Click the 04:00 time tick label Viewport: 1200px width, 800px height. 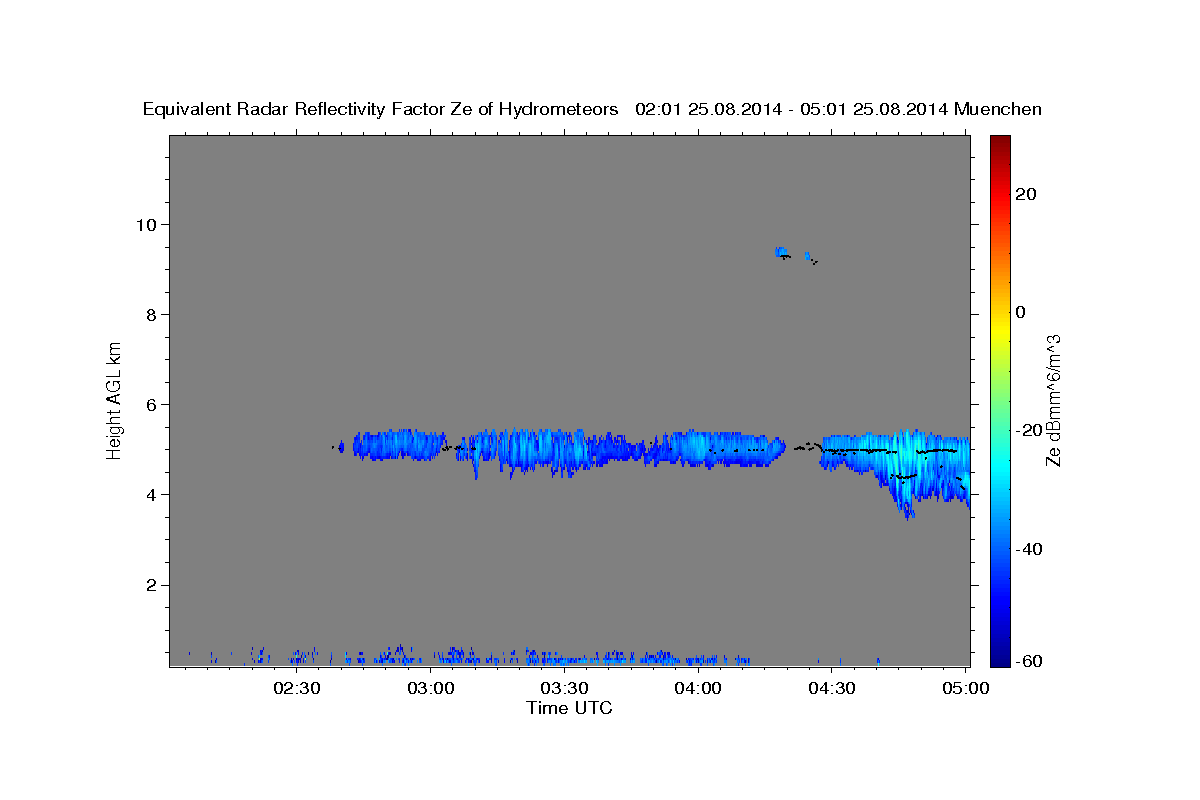tap(698, 688)
